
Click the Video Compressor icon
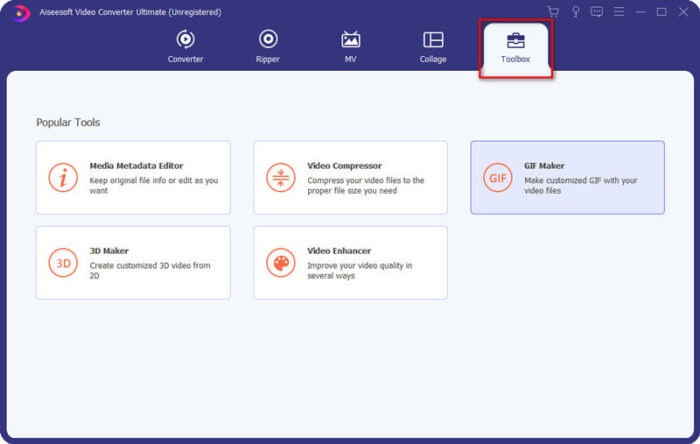(281, 178)
